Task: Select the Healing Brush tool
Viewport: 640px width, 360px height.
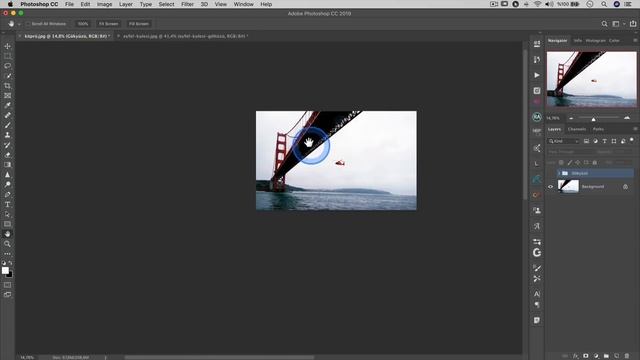Action: pos(7,115)
